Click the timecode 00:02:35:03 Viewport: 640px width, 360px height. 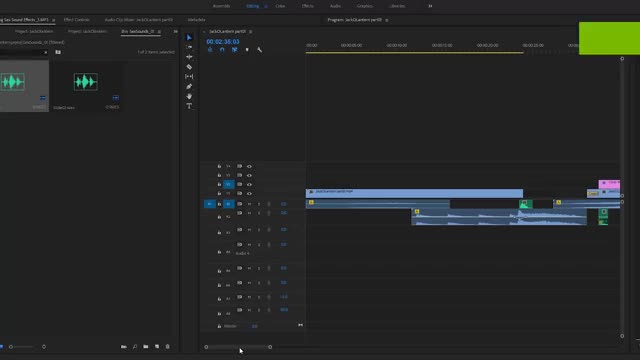(x=223, y=42)
